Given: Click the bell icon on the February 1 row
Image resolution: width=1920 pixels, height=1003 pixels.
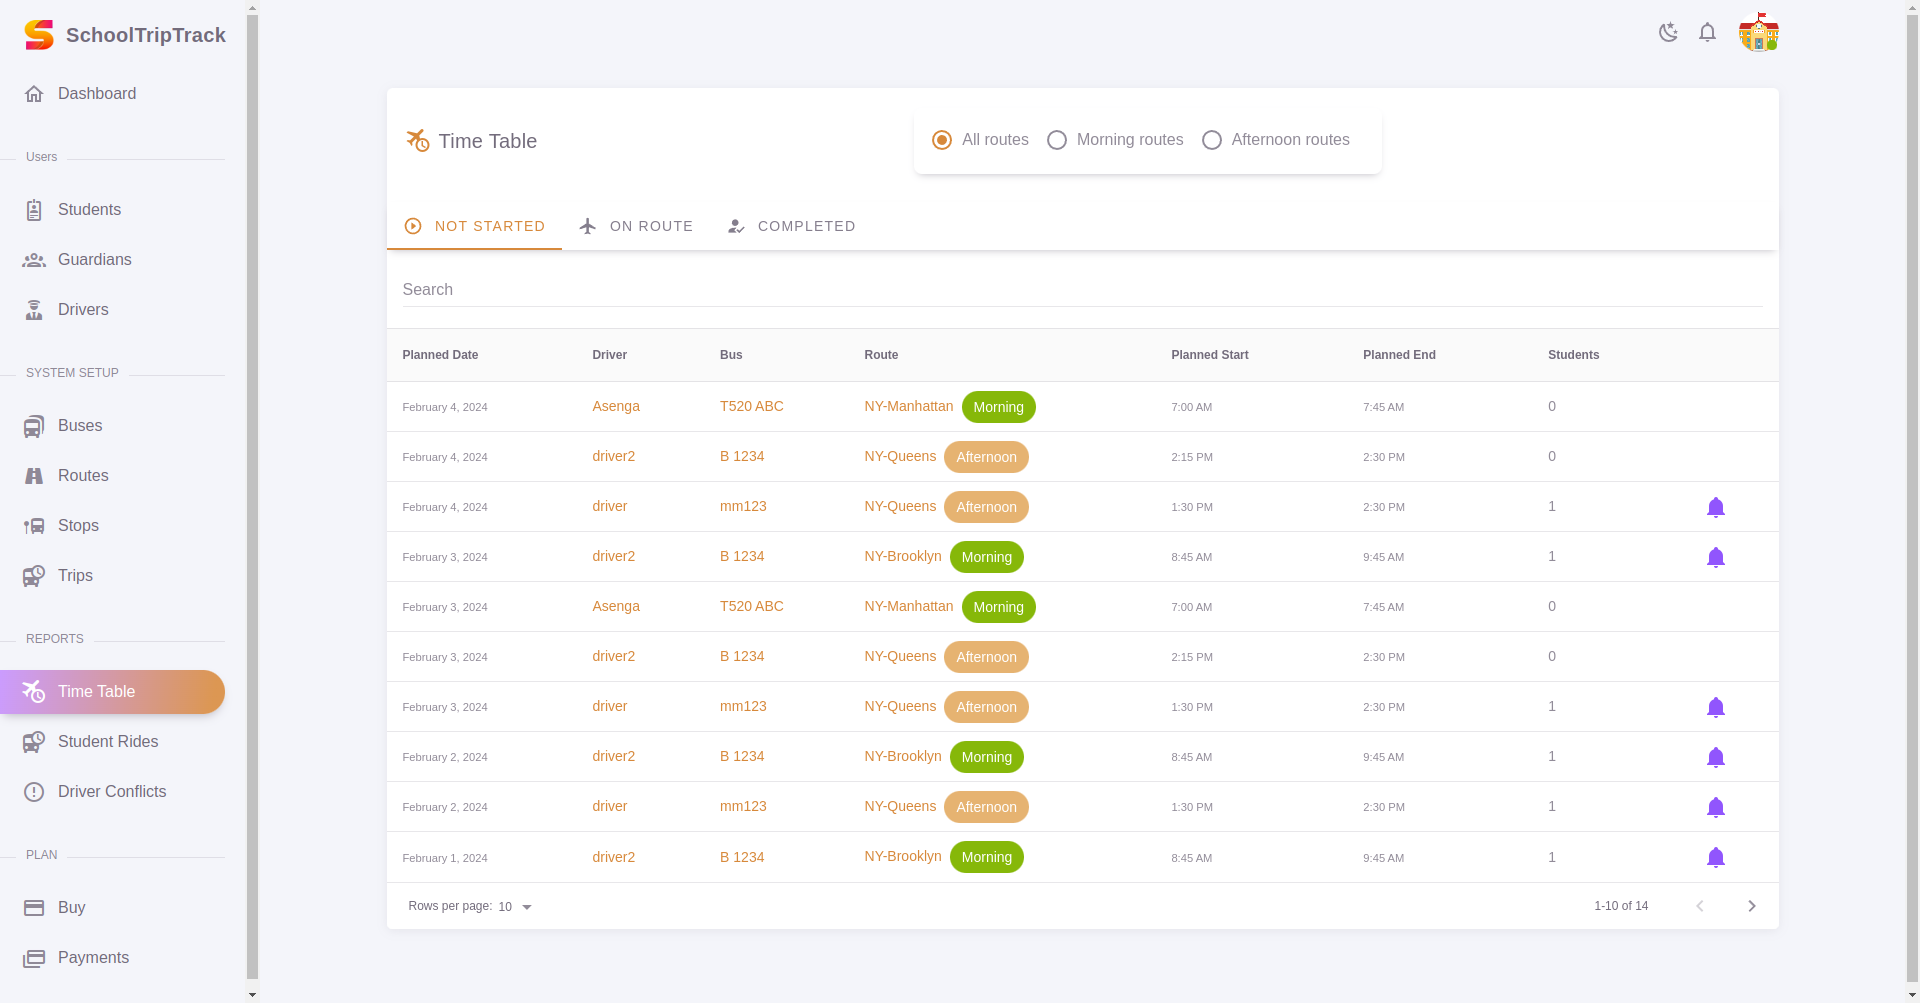Looking at the screenshot, I should click(x=1716, y=857).
